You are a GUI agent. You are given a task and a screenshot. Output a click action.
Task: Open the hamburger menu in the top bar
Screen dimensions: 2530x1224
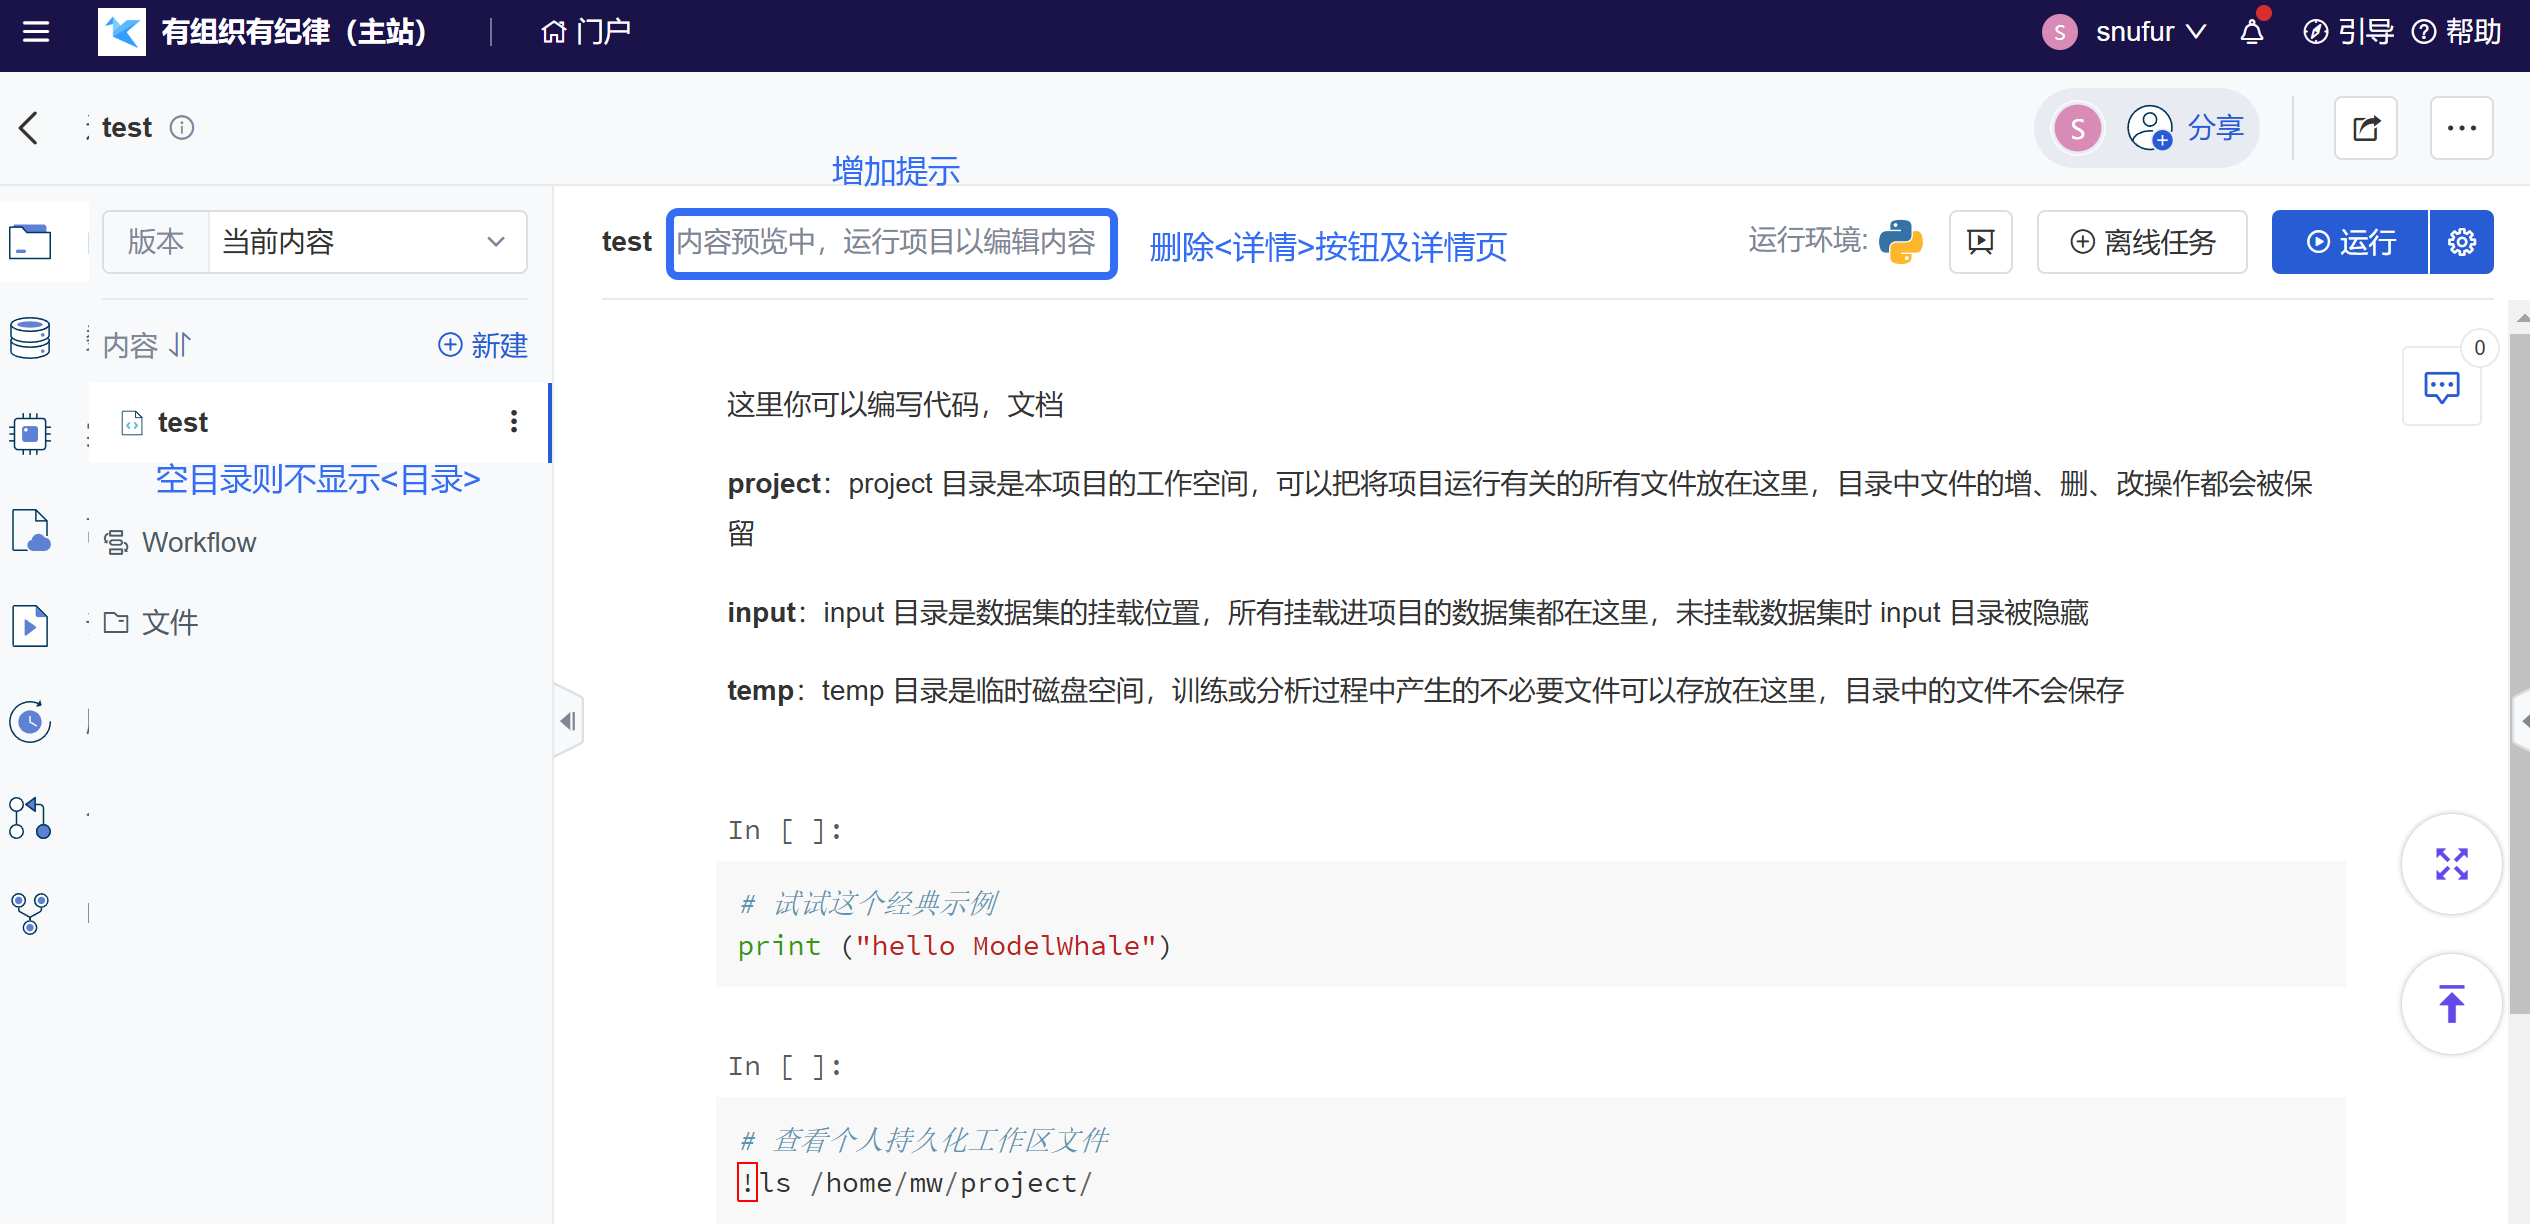pos(36,32)
